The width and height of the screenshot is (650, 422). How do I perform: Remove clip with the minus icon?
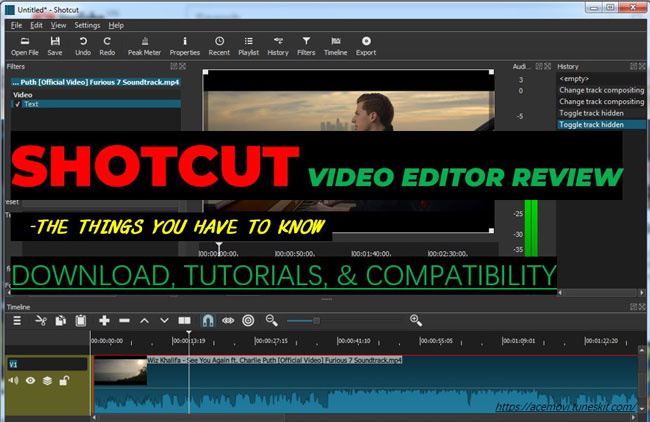pyautogui.click(x=124, y=320)
